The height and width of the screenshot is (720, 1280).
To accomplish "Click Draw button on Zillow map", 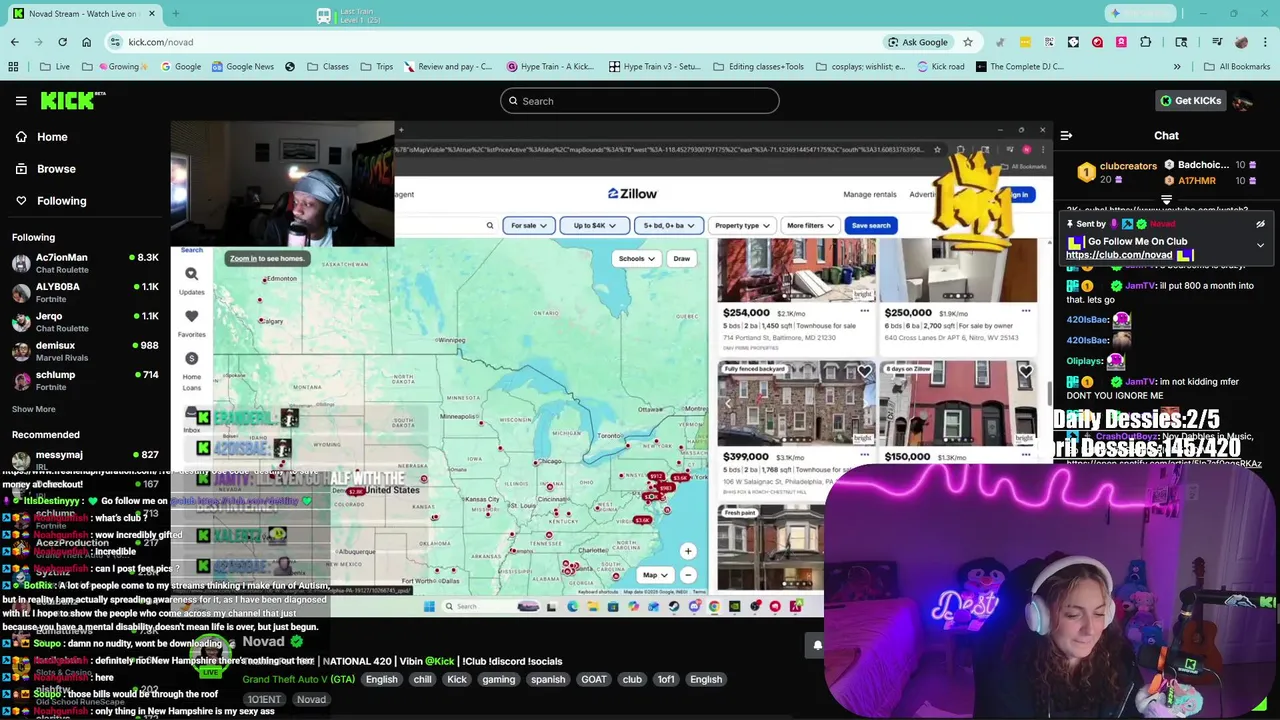I will (682, 258).
